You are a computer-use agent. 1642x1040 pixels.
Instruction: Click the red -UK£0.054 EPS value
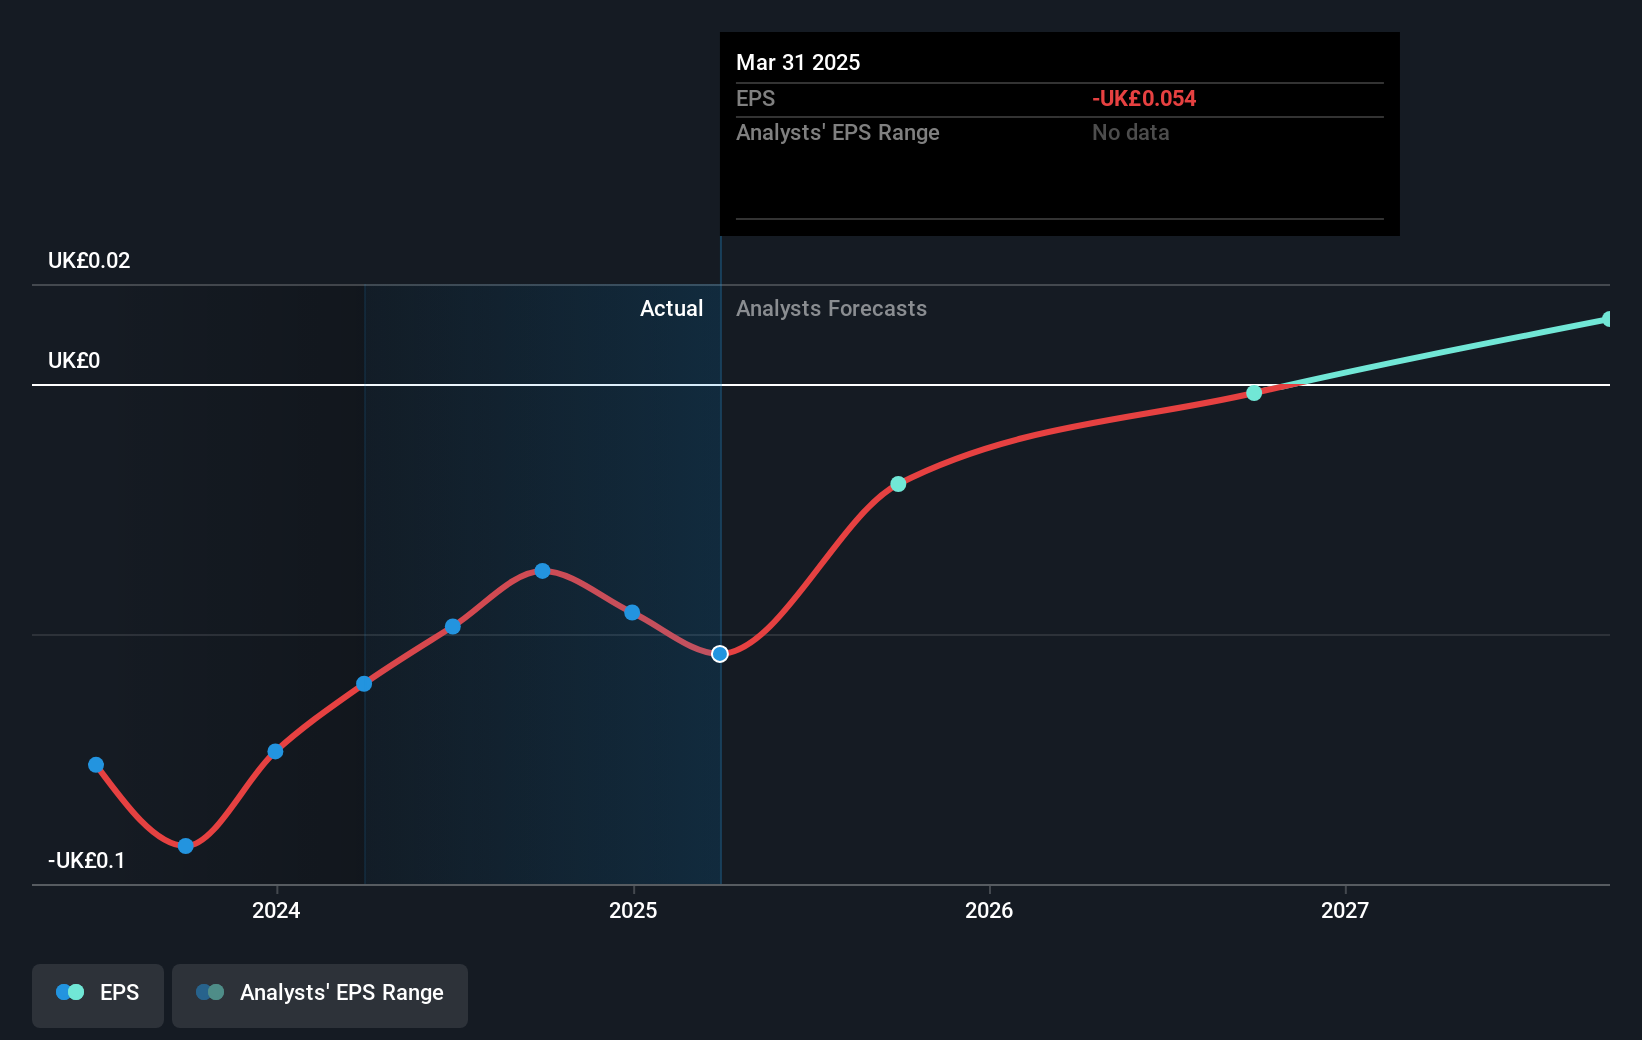[x=1144, y=98]
